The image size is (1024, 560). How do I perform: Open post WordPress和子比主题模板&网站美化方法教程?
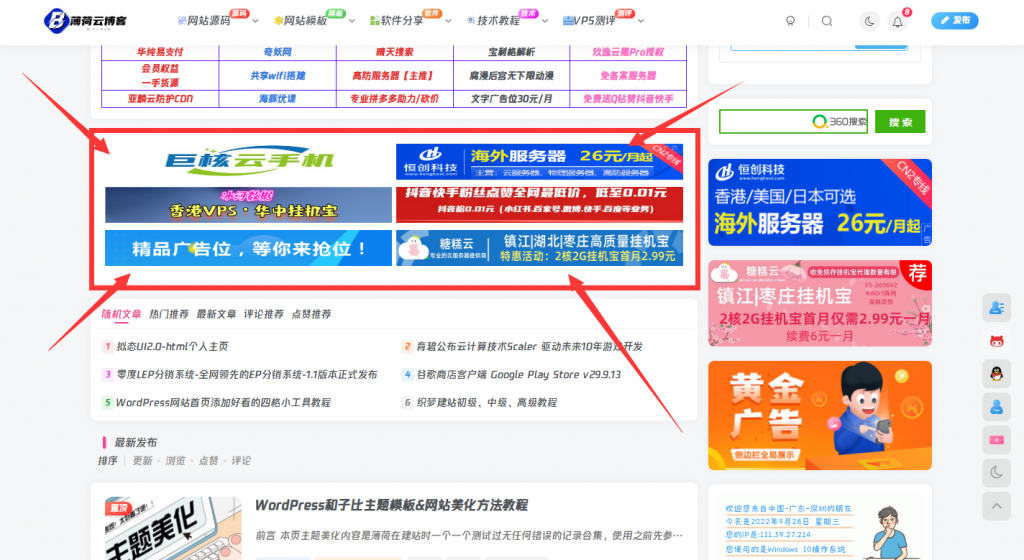click(x=391, y=505)
